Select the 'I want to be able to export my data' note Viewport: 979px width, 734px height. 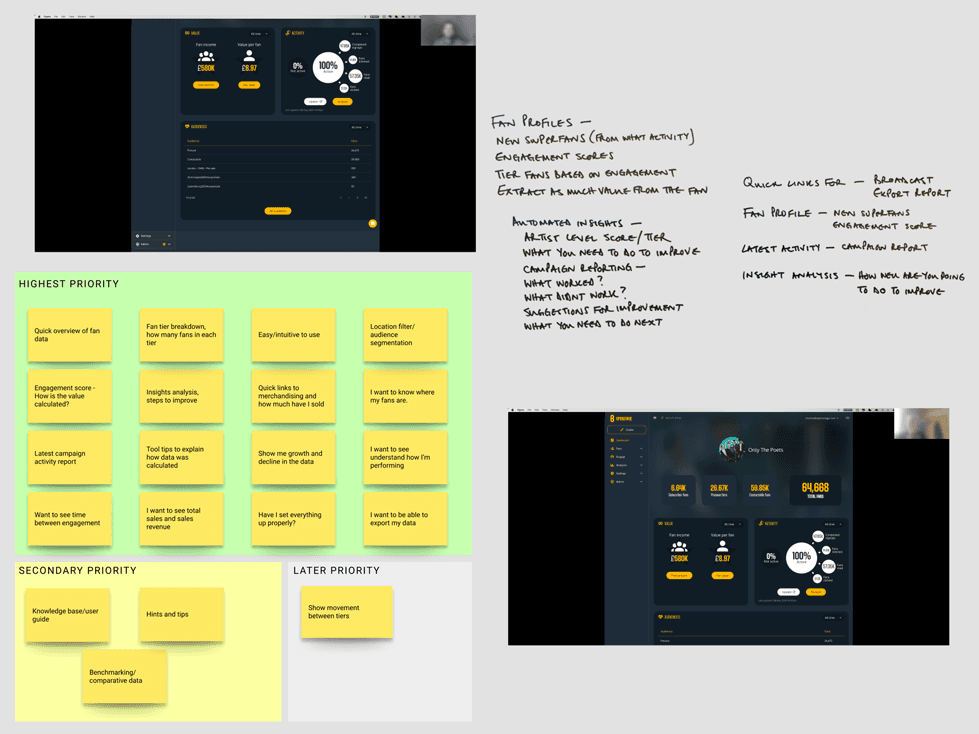click(406, 519)
